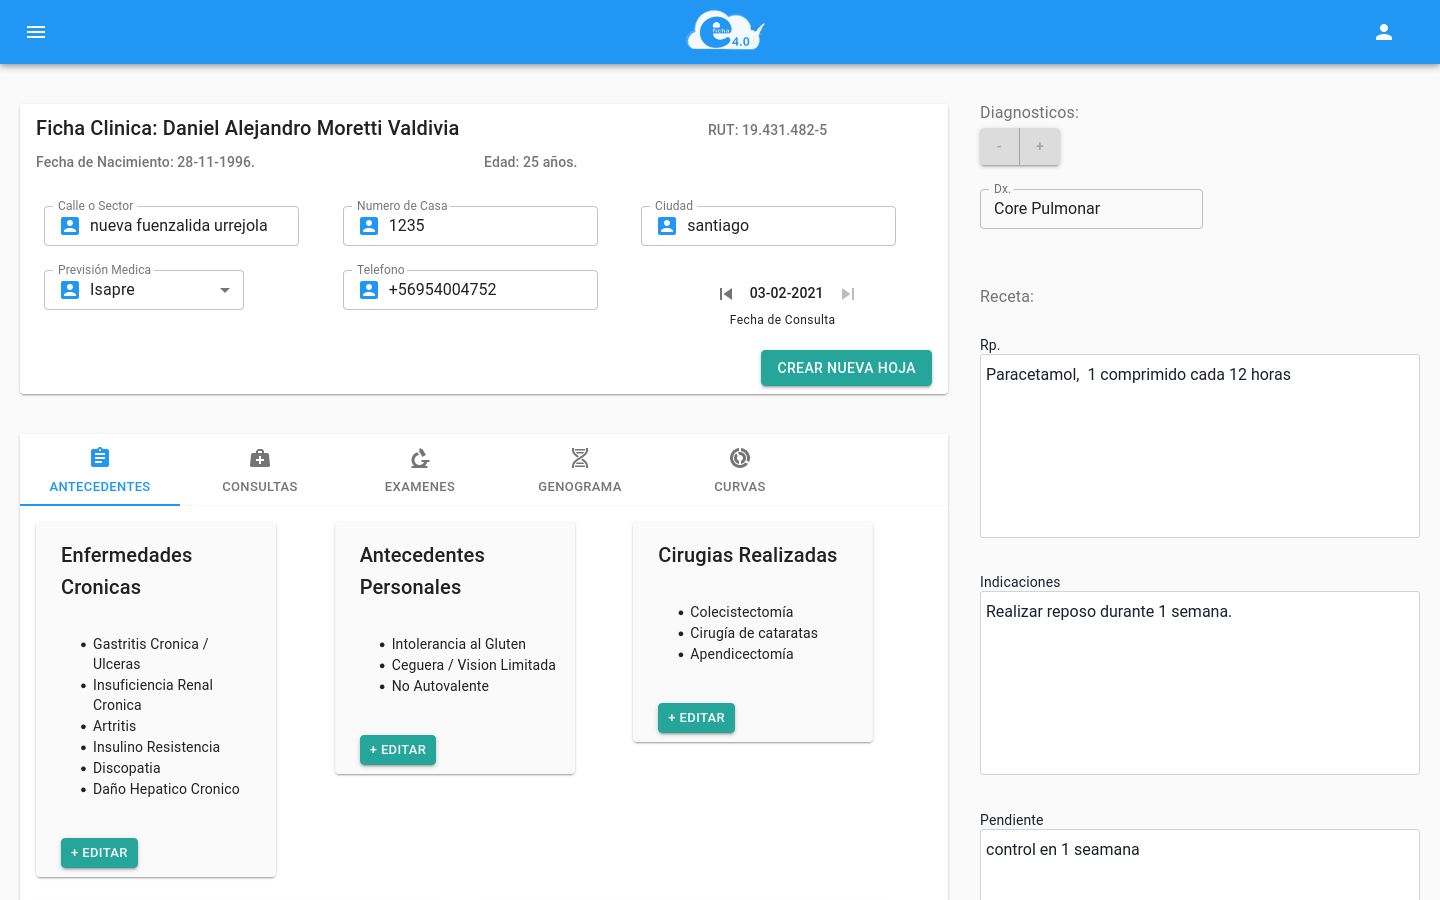Image resolution: width=1440 pixels, height=900 pixels.
Task: Remove a diagnosis with minus button
Action: 999,147
